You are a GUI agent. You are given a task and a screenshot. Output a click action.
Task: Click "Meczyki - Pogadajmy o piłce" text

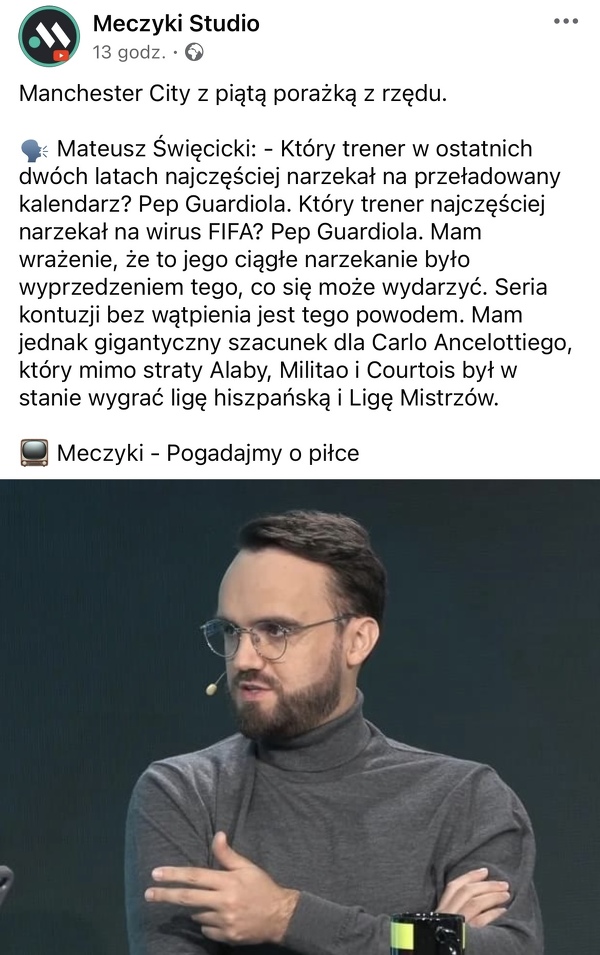point(208,453)
